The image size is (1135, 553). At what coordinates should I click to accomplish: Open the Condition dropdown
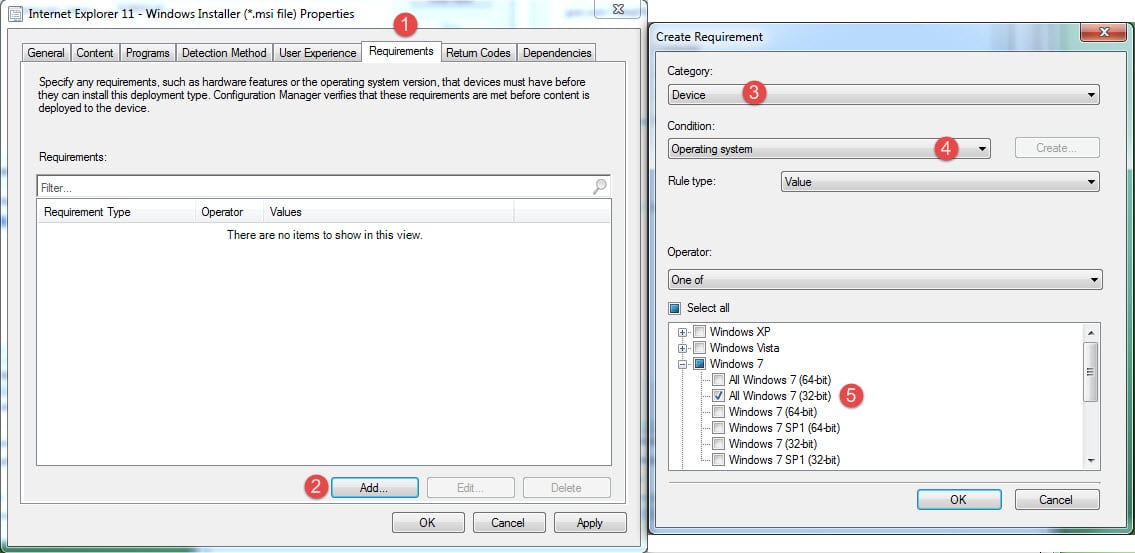point(829,149)
